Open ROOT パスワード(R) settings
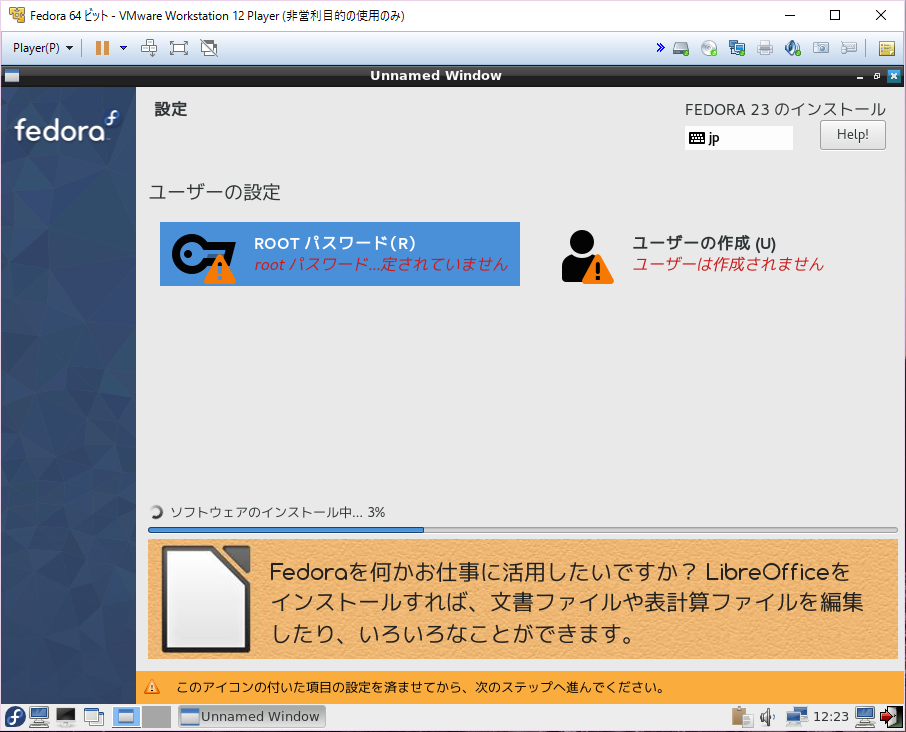Image resolution: width=906 pixels, height=732 pixels. click(x=340, y=254)
